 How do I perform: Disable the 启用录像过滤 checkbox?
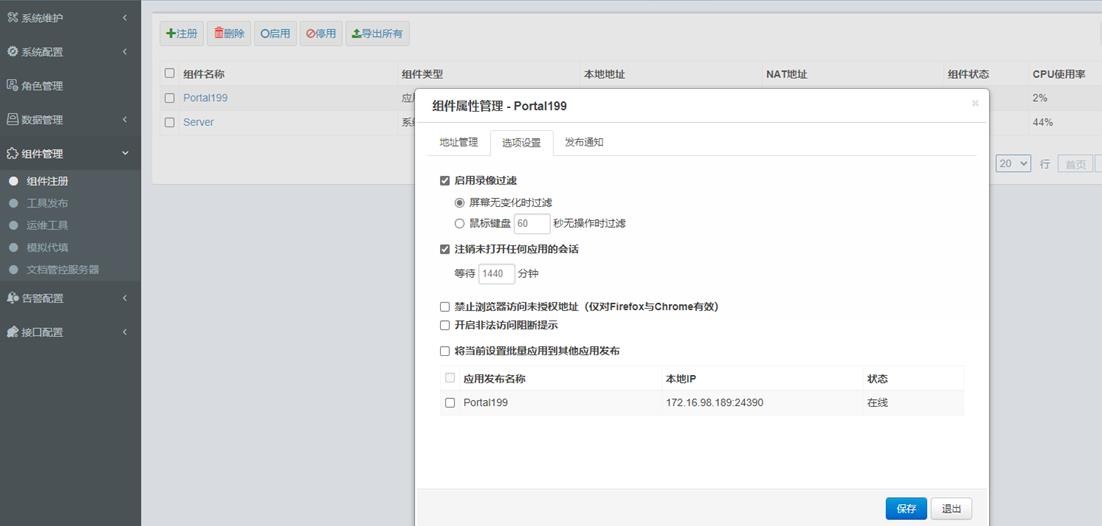(x=445, y=181)
